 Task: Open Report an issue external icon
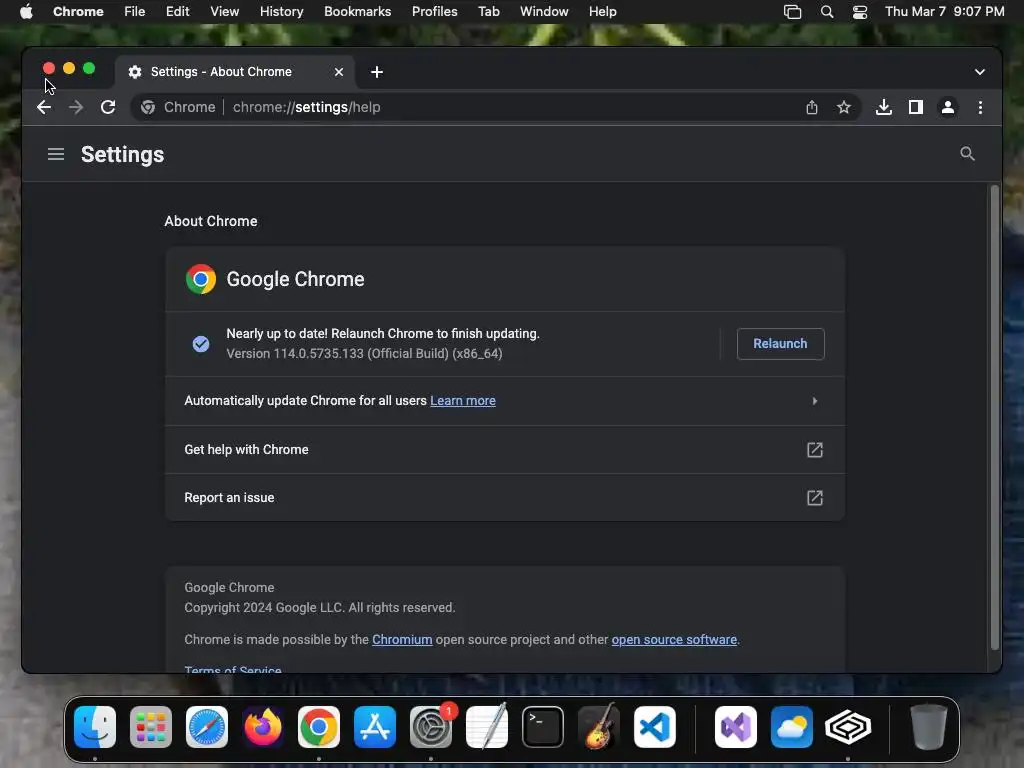click(x=814, y=498)
